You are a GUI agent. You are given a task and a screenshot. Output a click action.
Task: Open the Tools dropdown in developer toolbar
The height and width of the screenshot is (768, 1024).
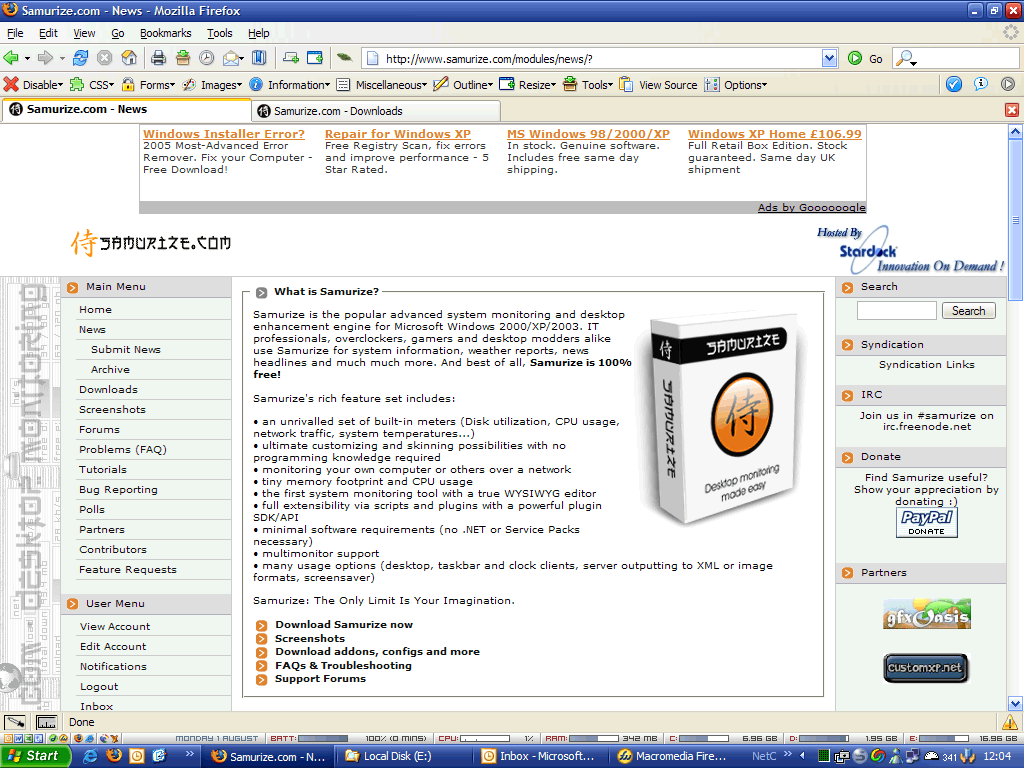point(588,85)
